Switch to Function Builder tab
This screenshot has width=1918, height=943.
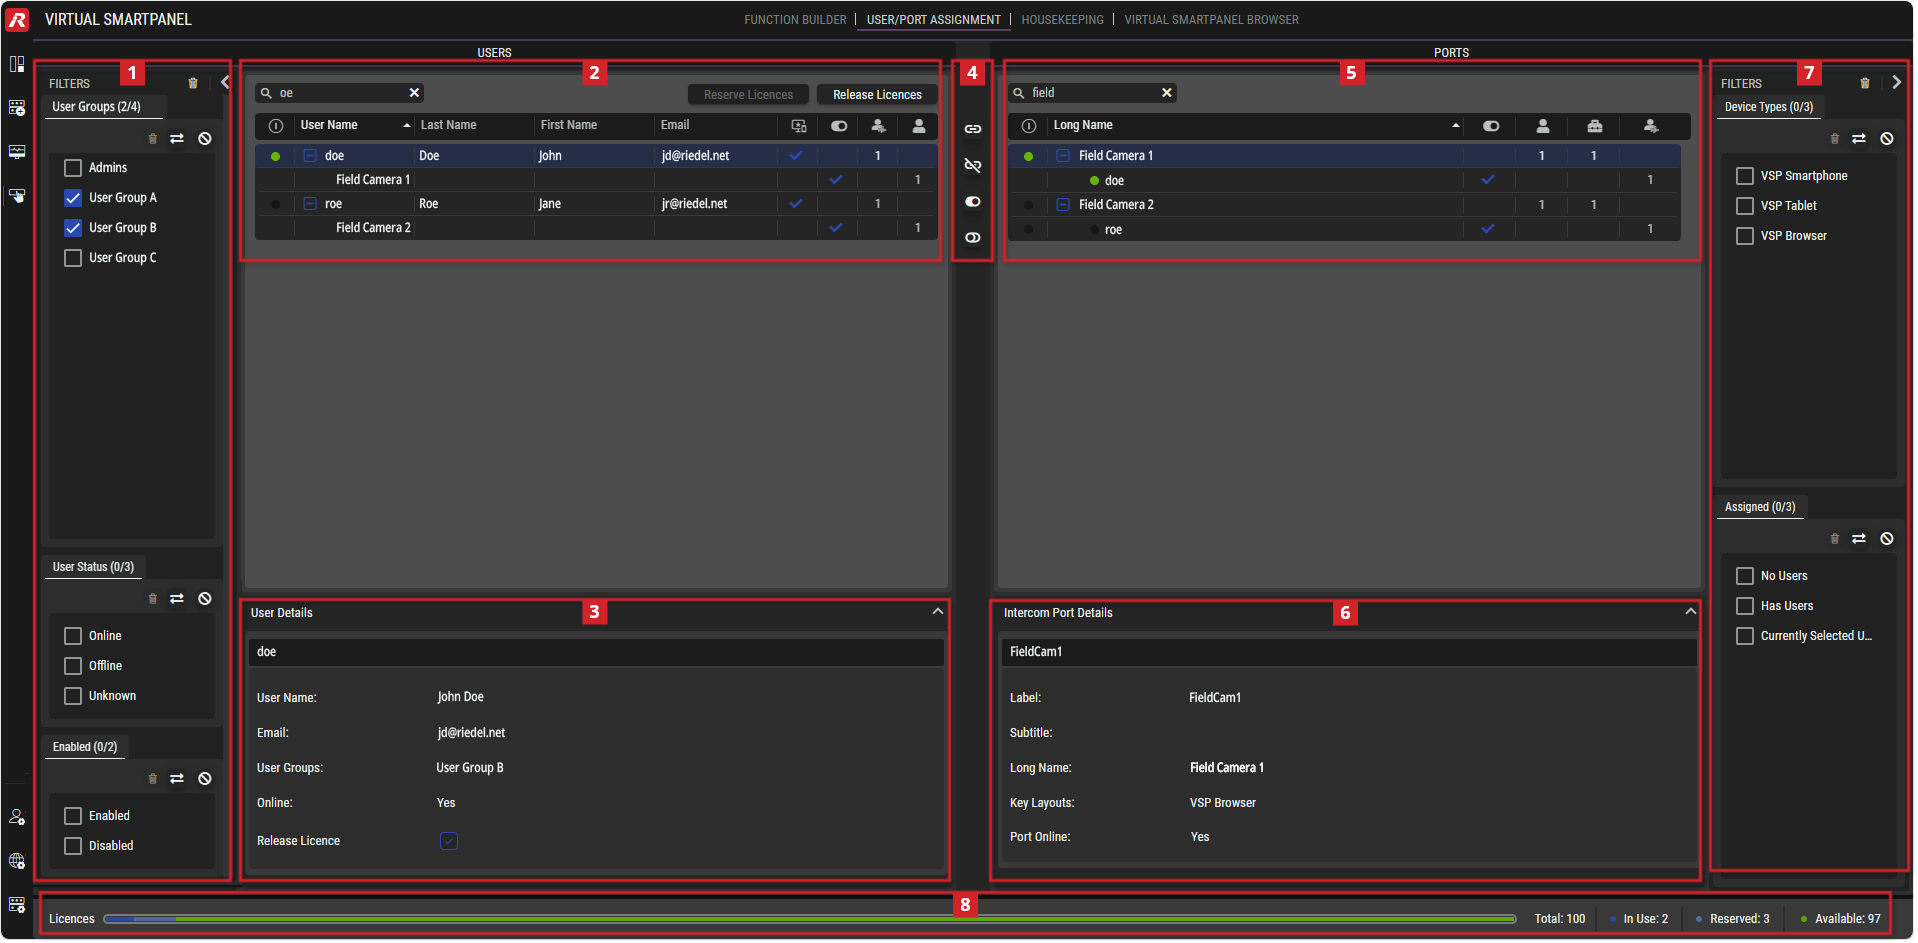(795, 20)
